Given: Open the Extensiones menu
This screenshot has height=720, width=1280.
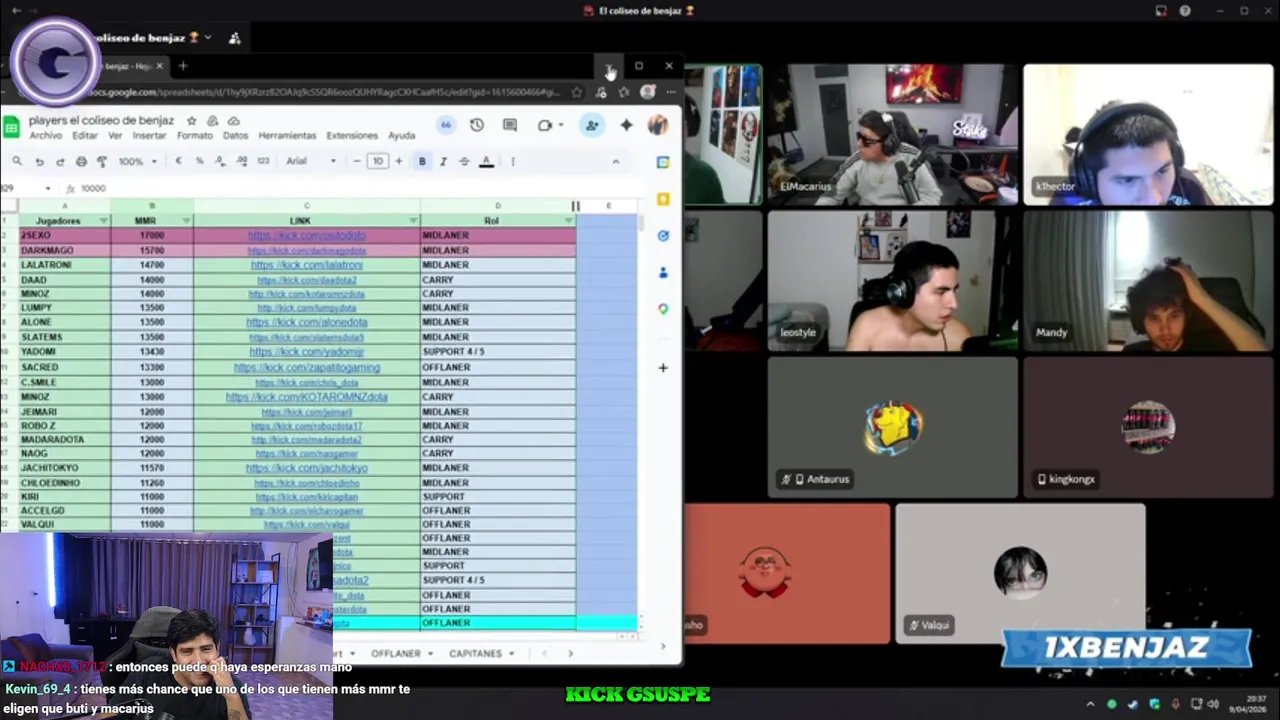Looking at the screenshot, I should (352, 136).
